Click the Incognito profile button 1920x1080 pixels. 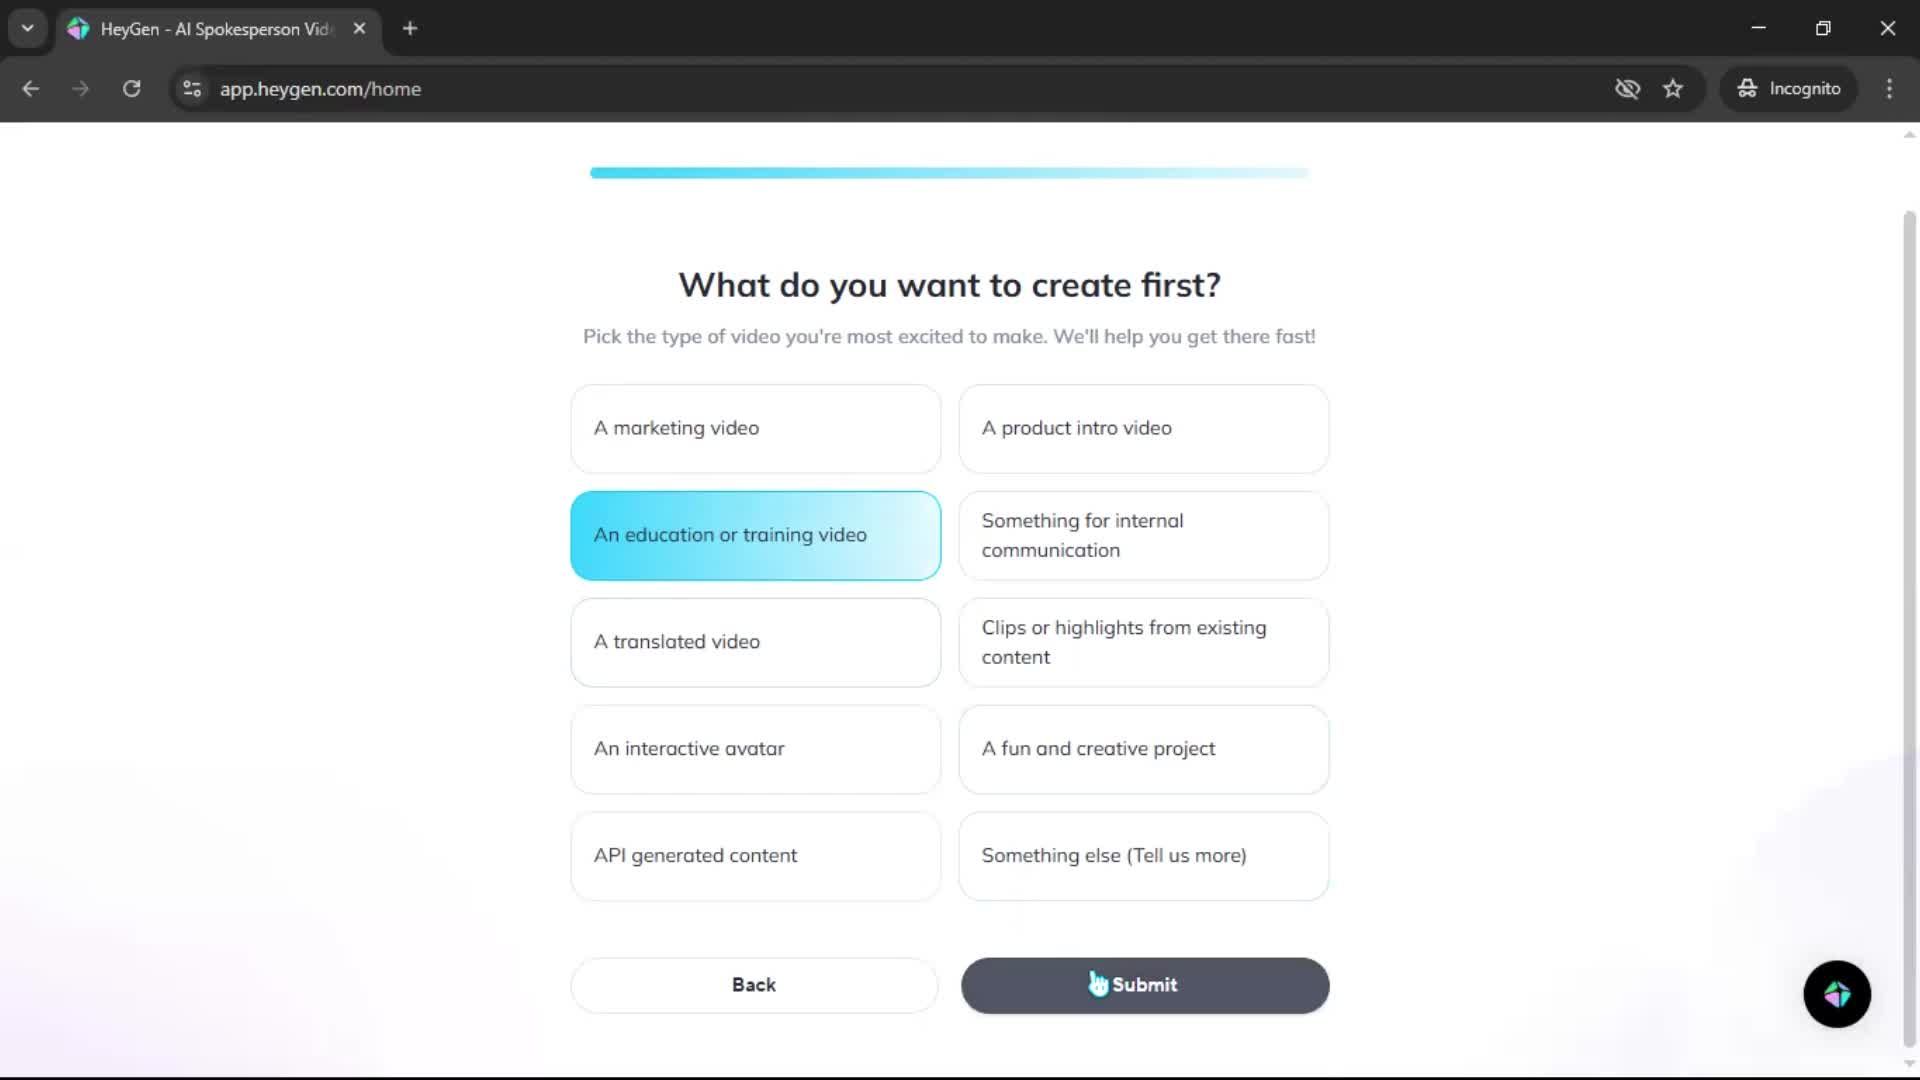[1789, 89]
